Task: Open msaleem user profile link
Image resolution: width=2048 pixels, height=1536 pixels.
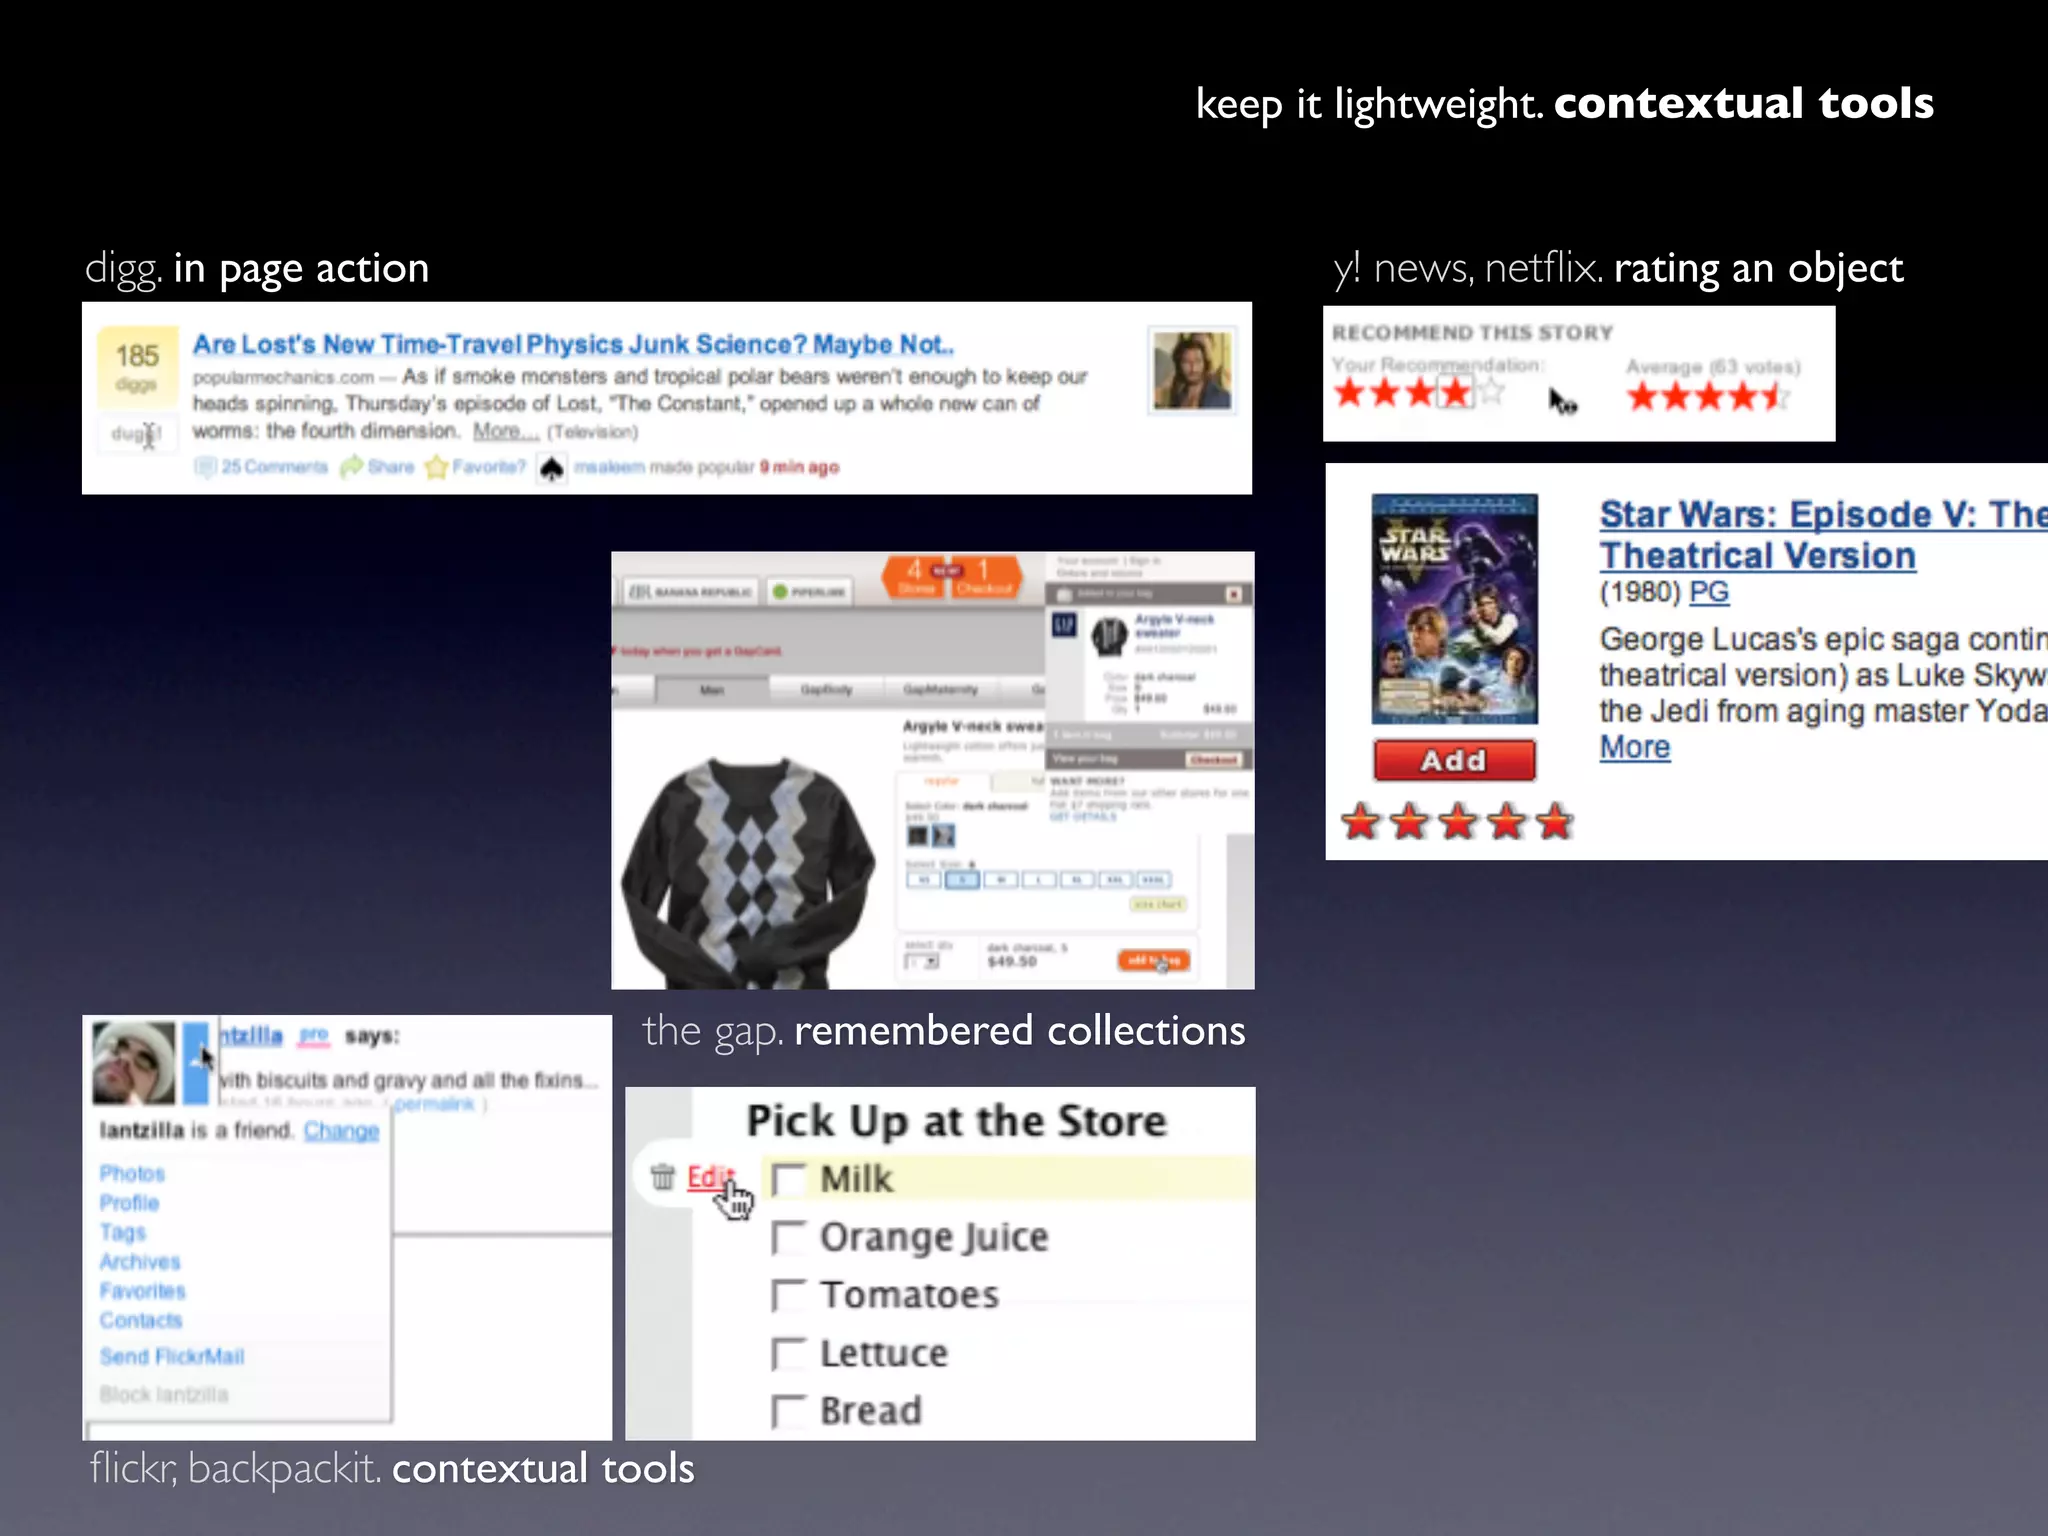Action: pos(609,467)
